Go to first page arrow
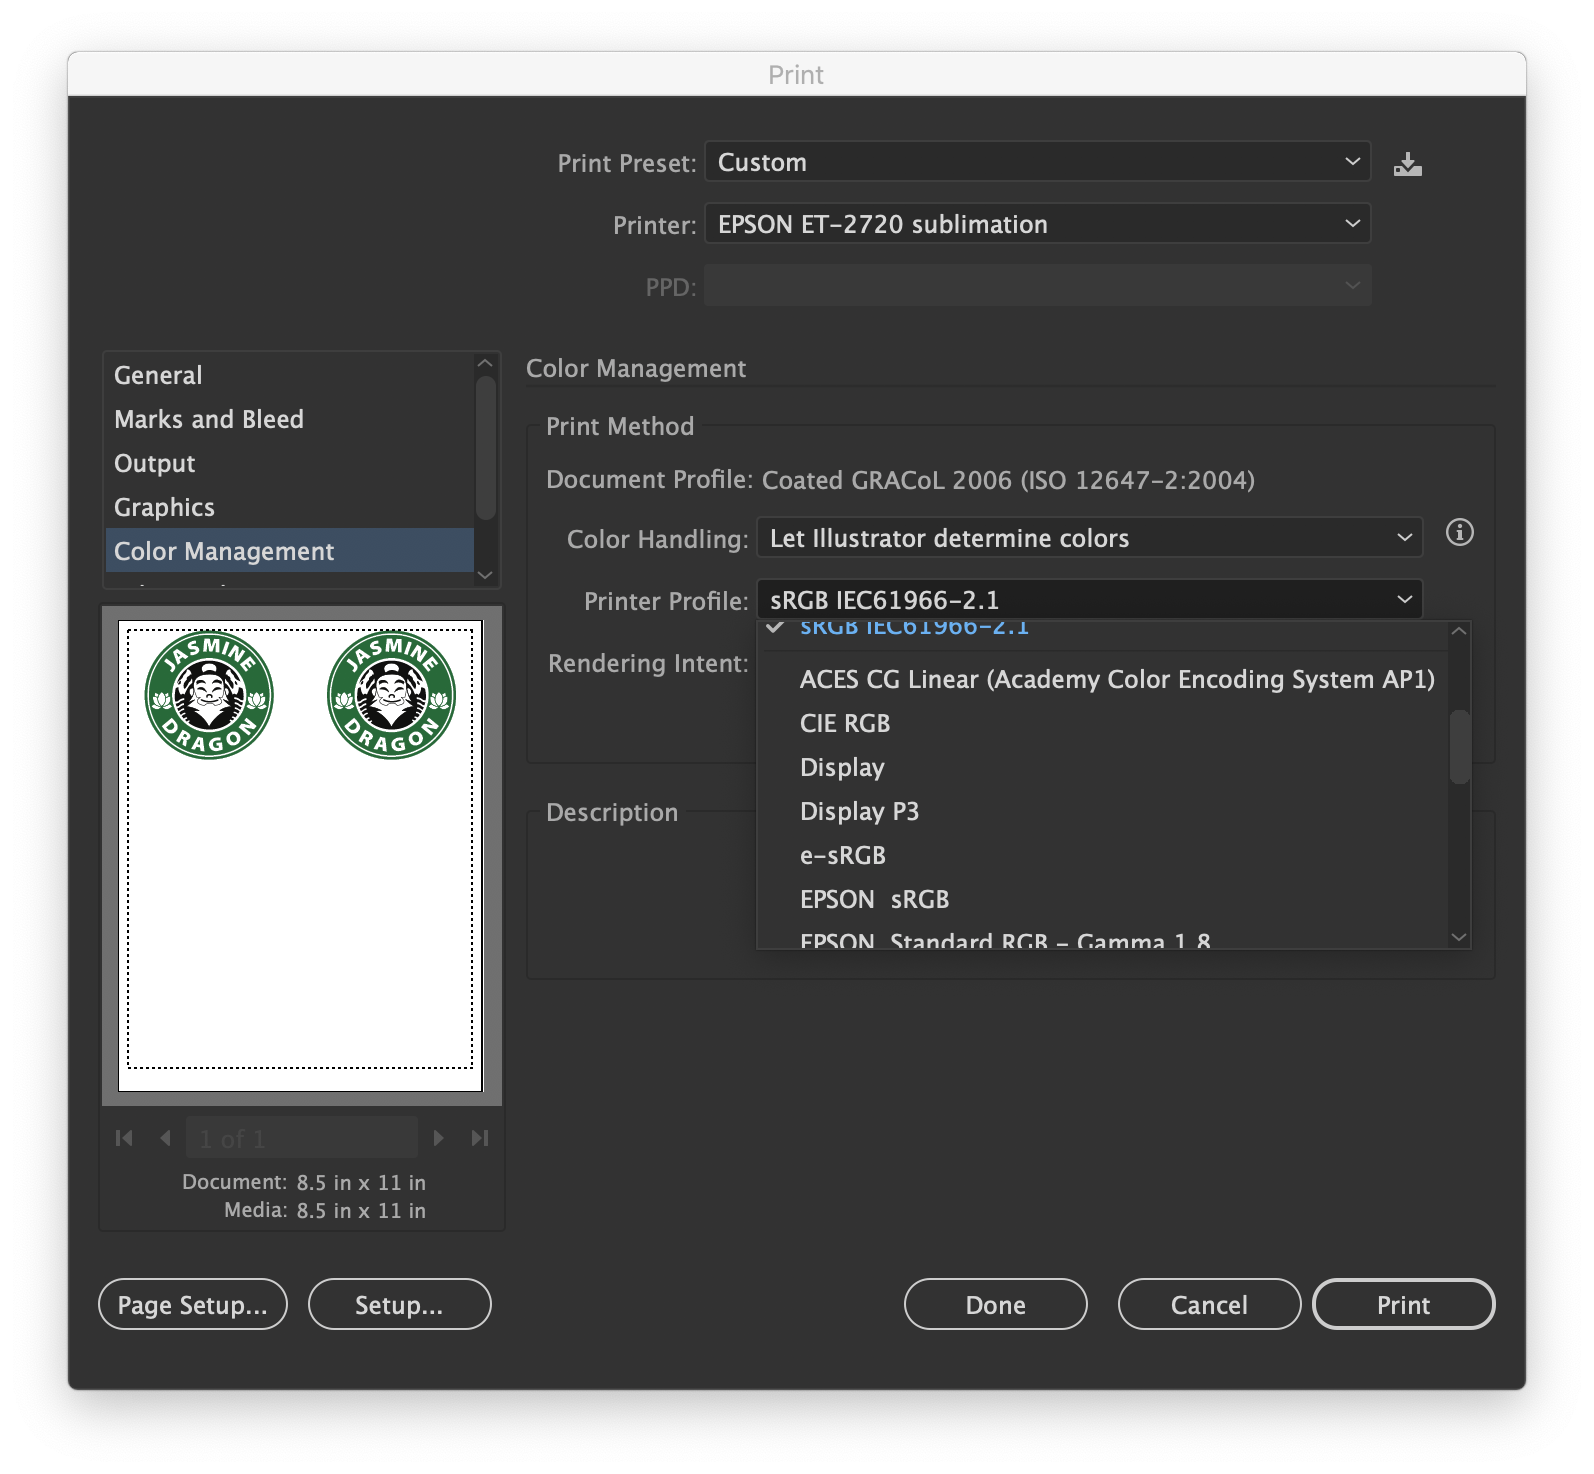 coord(124,1138)
